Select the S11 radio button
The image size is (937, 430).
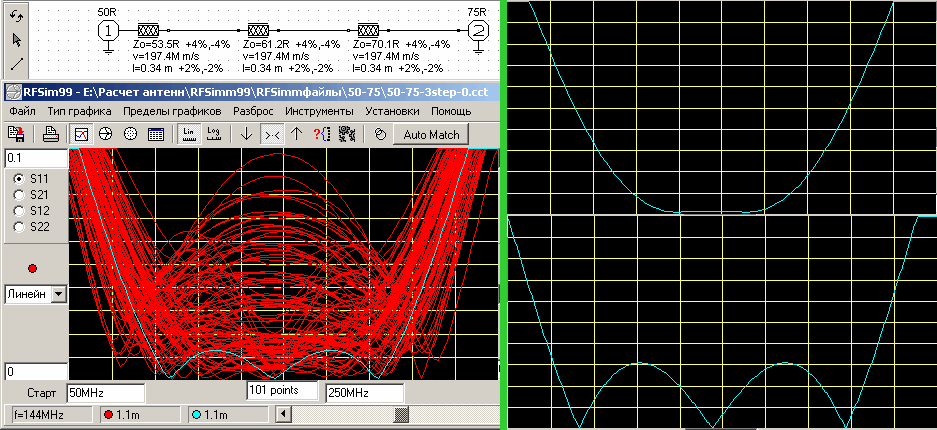tap(19, 178)
